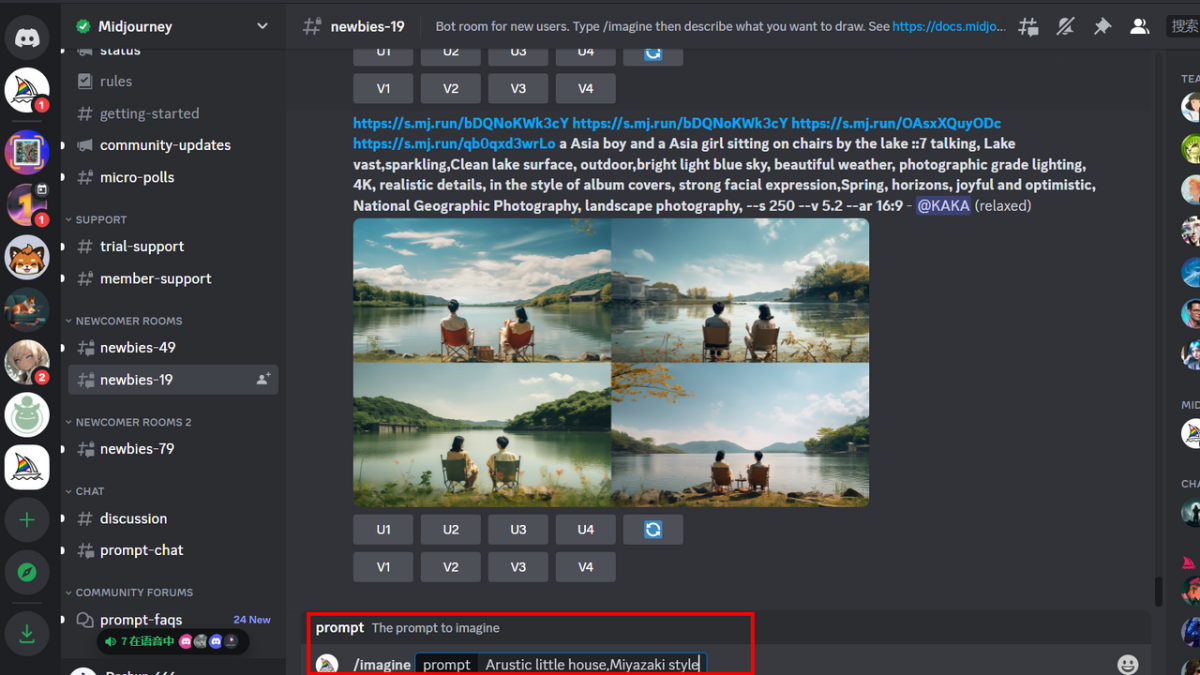1200x675 pixels.
Task: Click the voice activity pill '7 在语音中'
Action: [x=172, y=641]
